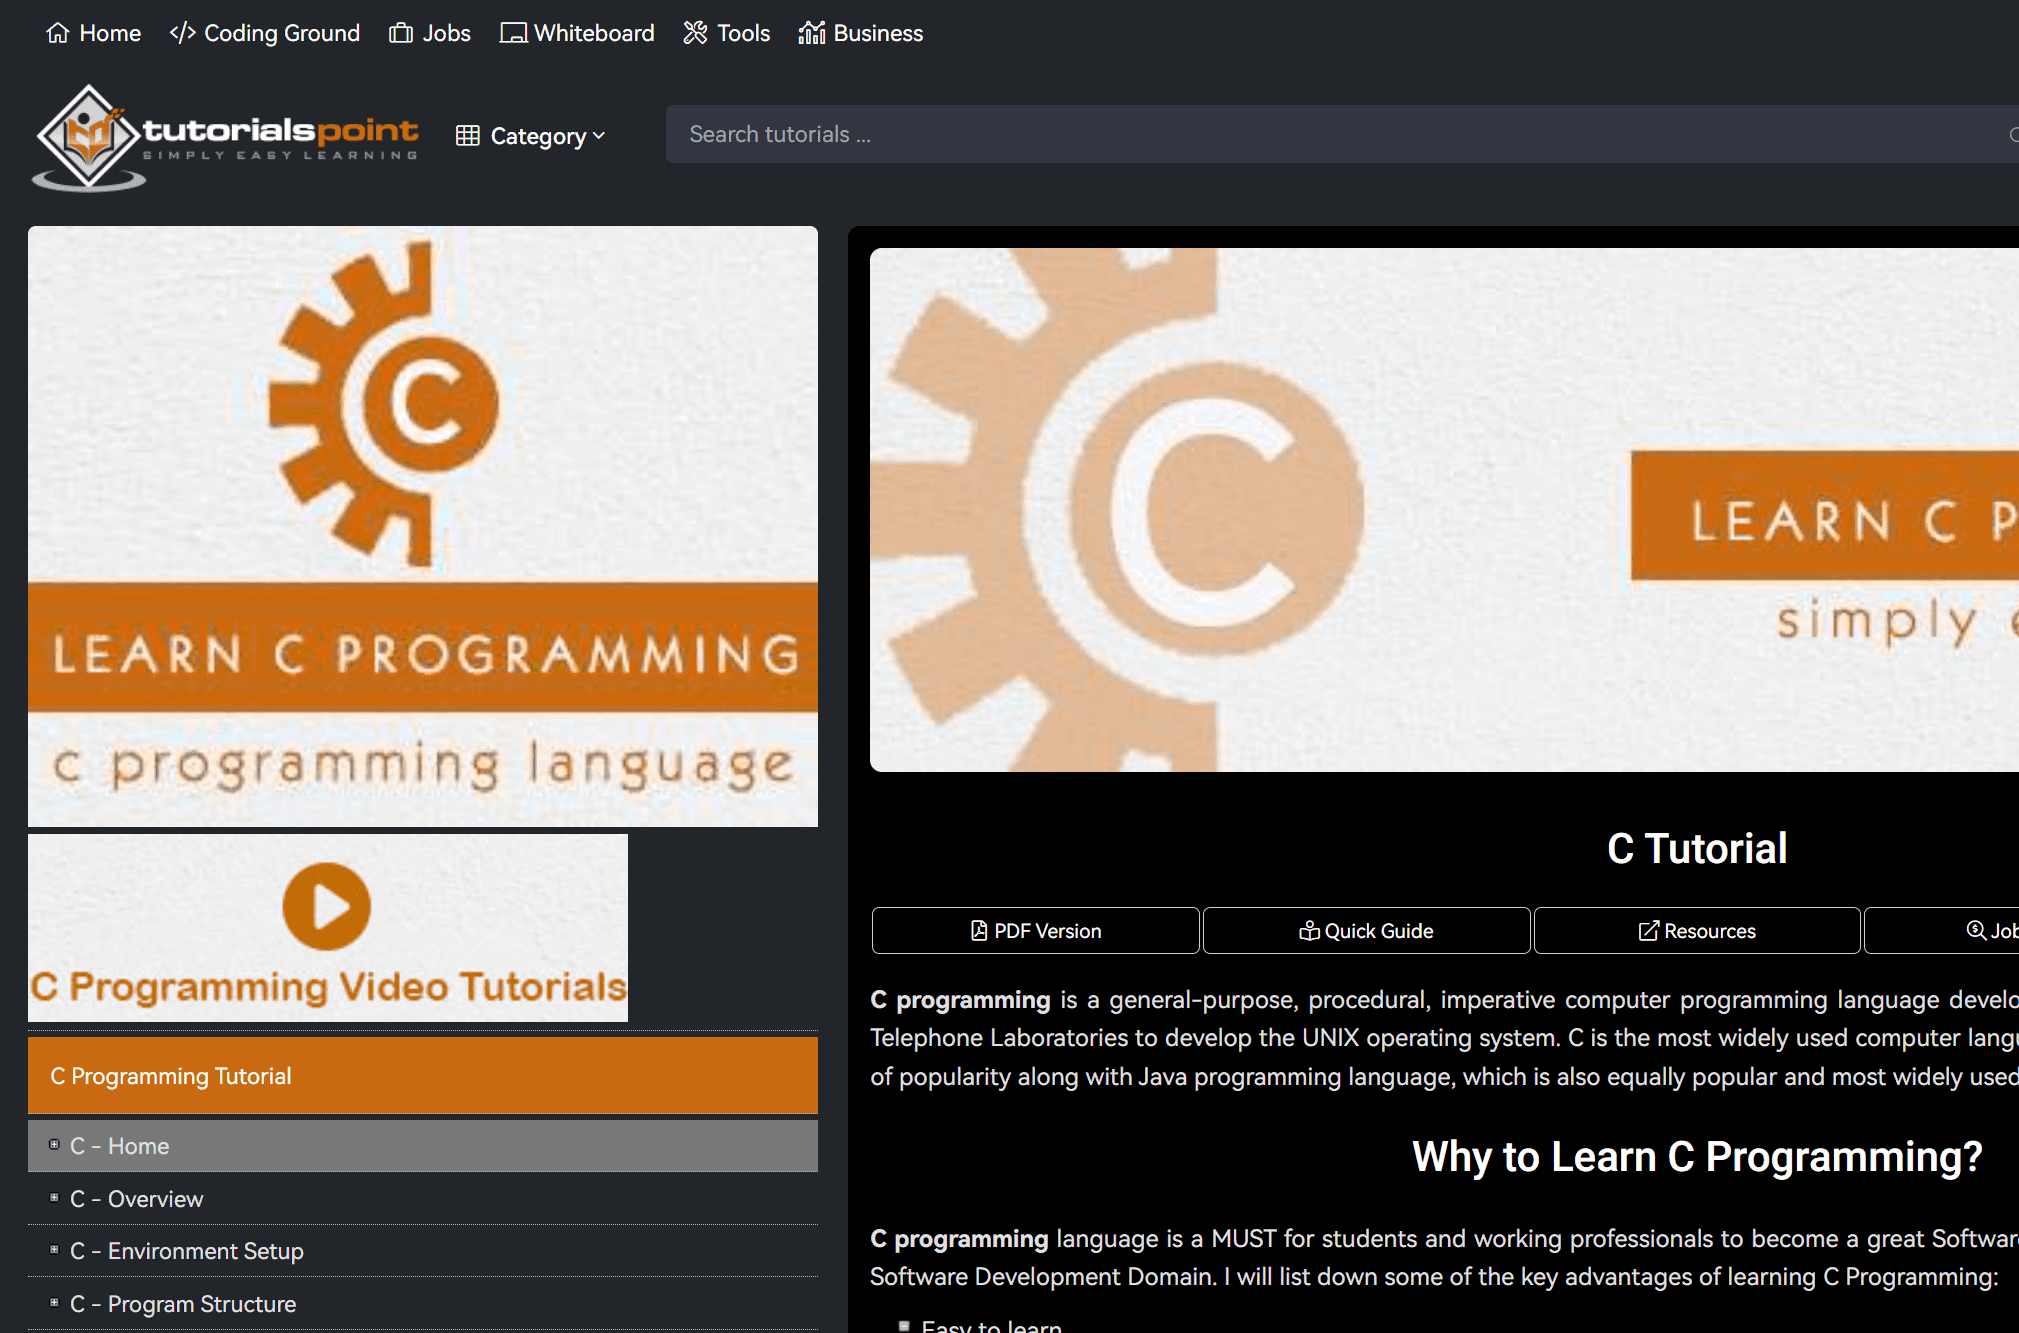Click the C Programming Tutorial orange header
2019x1333 pixels.
422,1076
